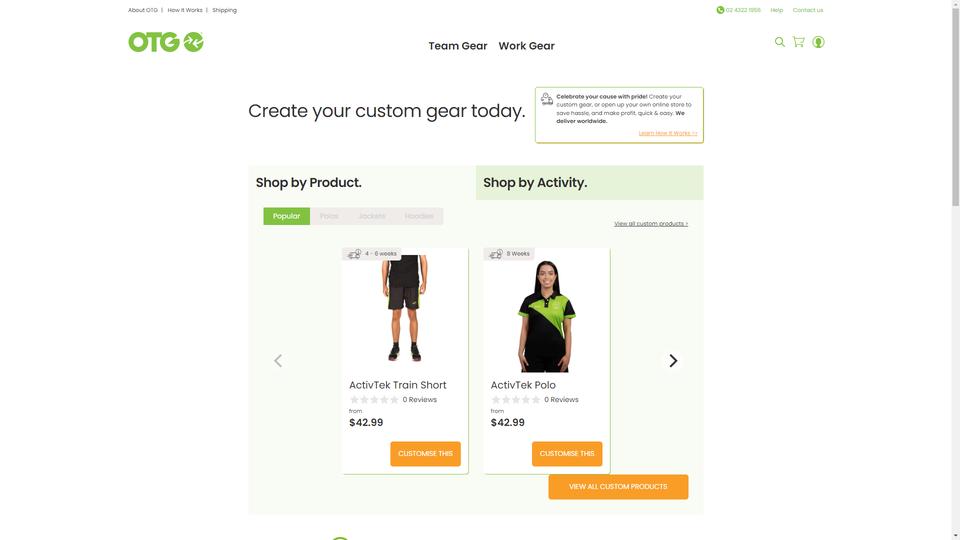Open the shopping cart icon
The width and height of the screenshot is (960, 540).
tap(798, 42)
